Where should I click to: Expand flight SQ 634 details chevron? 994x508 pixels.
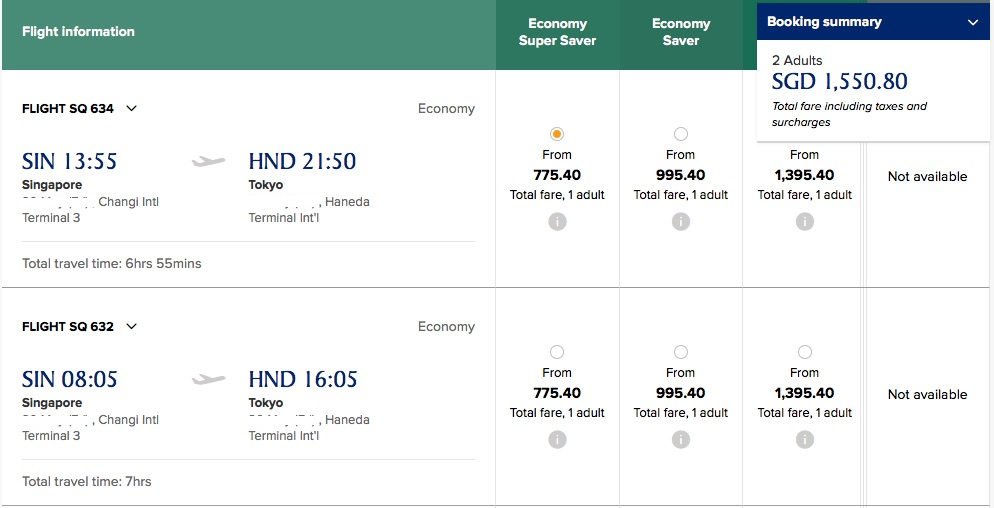point(132,109)
